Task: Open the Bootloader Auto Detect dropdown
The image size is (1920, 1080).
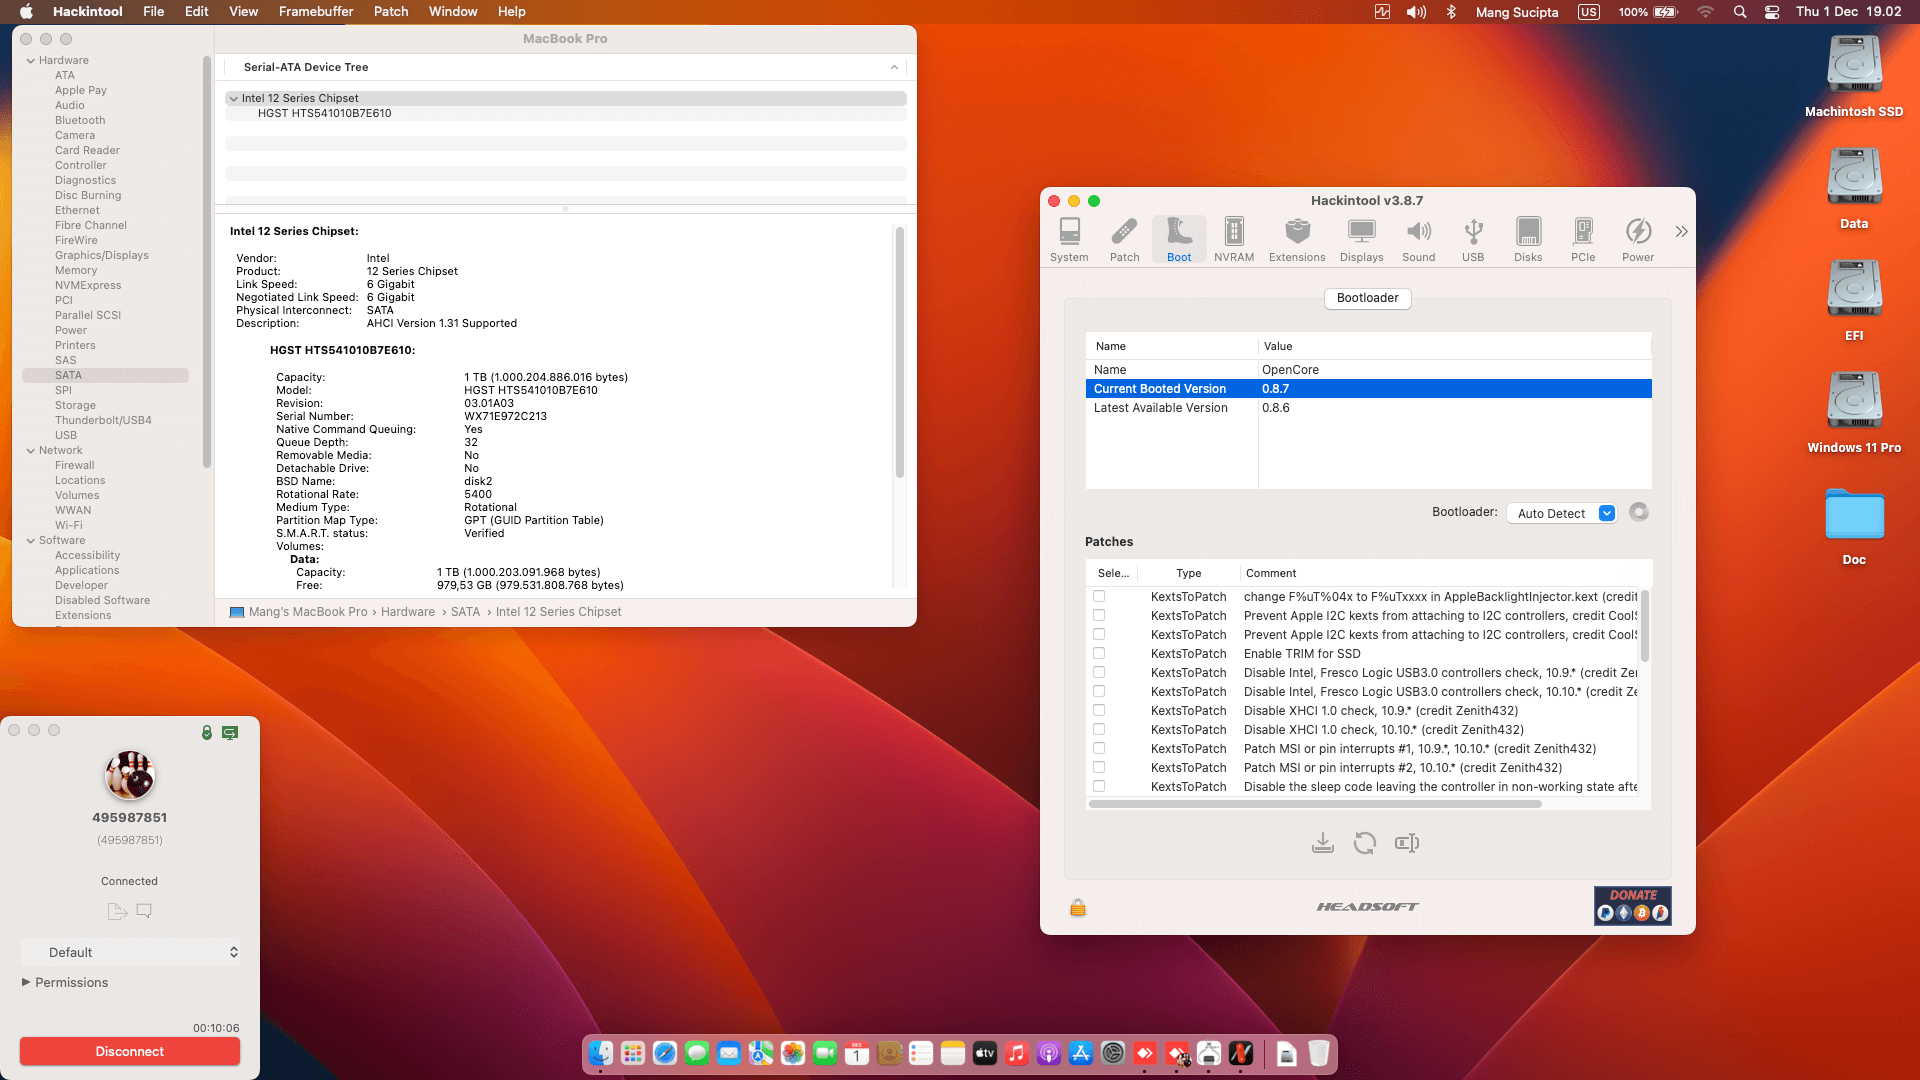Action: (x=1561, y=513)
